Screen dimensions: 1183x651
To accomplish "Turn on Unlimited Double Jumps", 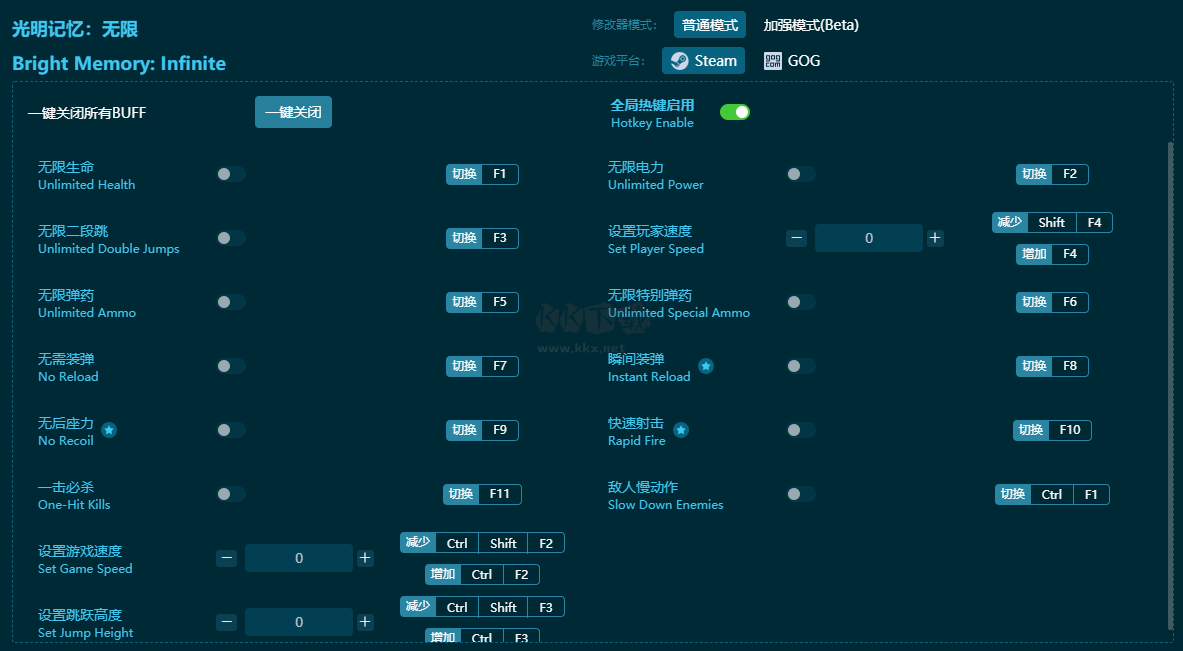I will [x=231, y=238].
